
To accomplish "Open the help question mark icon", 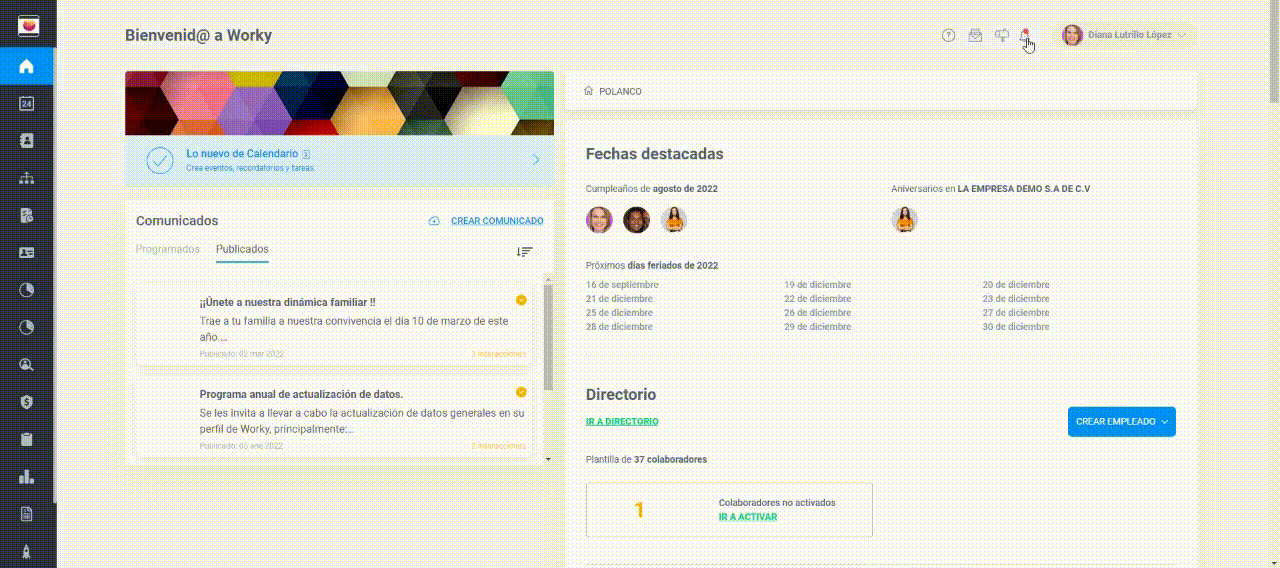I will [949, 35].
